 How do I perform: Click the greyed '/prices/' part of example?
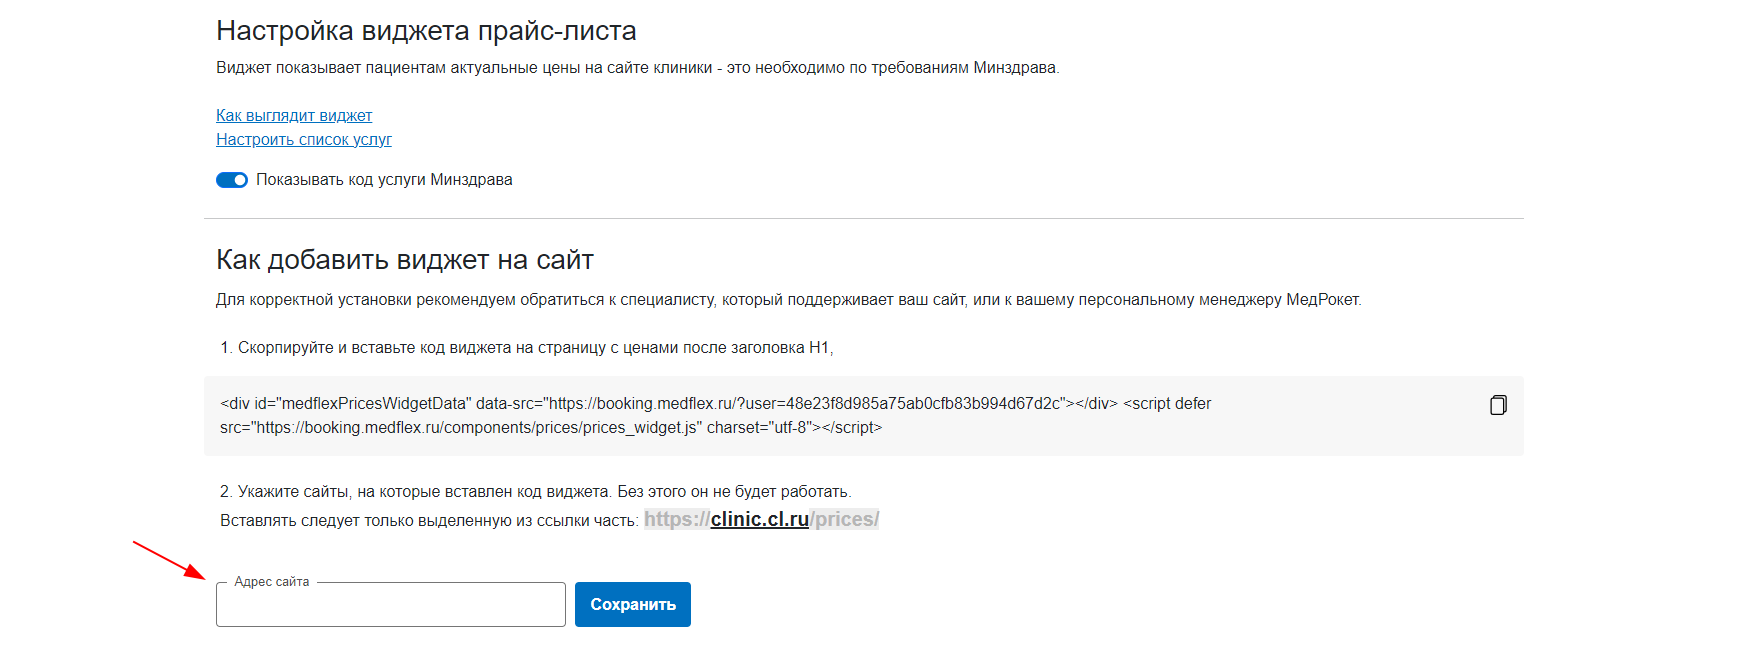pyautogui.click(x=844, y=519)
